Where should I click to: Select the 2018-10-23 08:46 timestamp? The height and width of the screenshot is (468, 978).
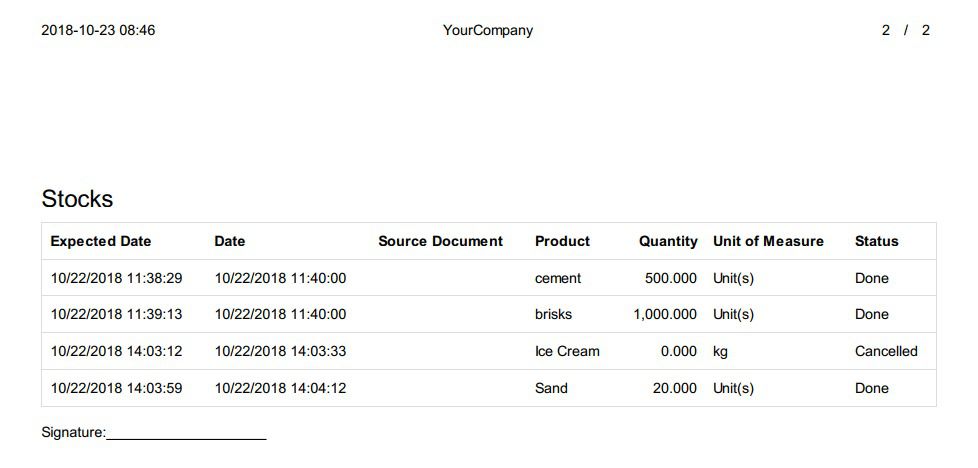pyautogui.click(x=99, y=30)
